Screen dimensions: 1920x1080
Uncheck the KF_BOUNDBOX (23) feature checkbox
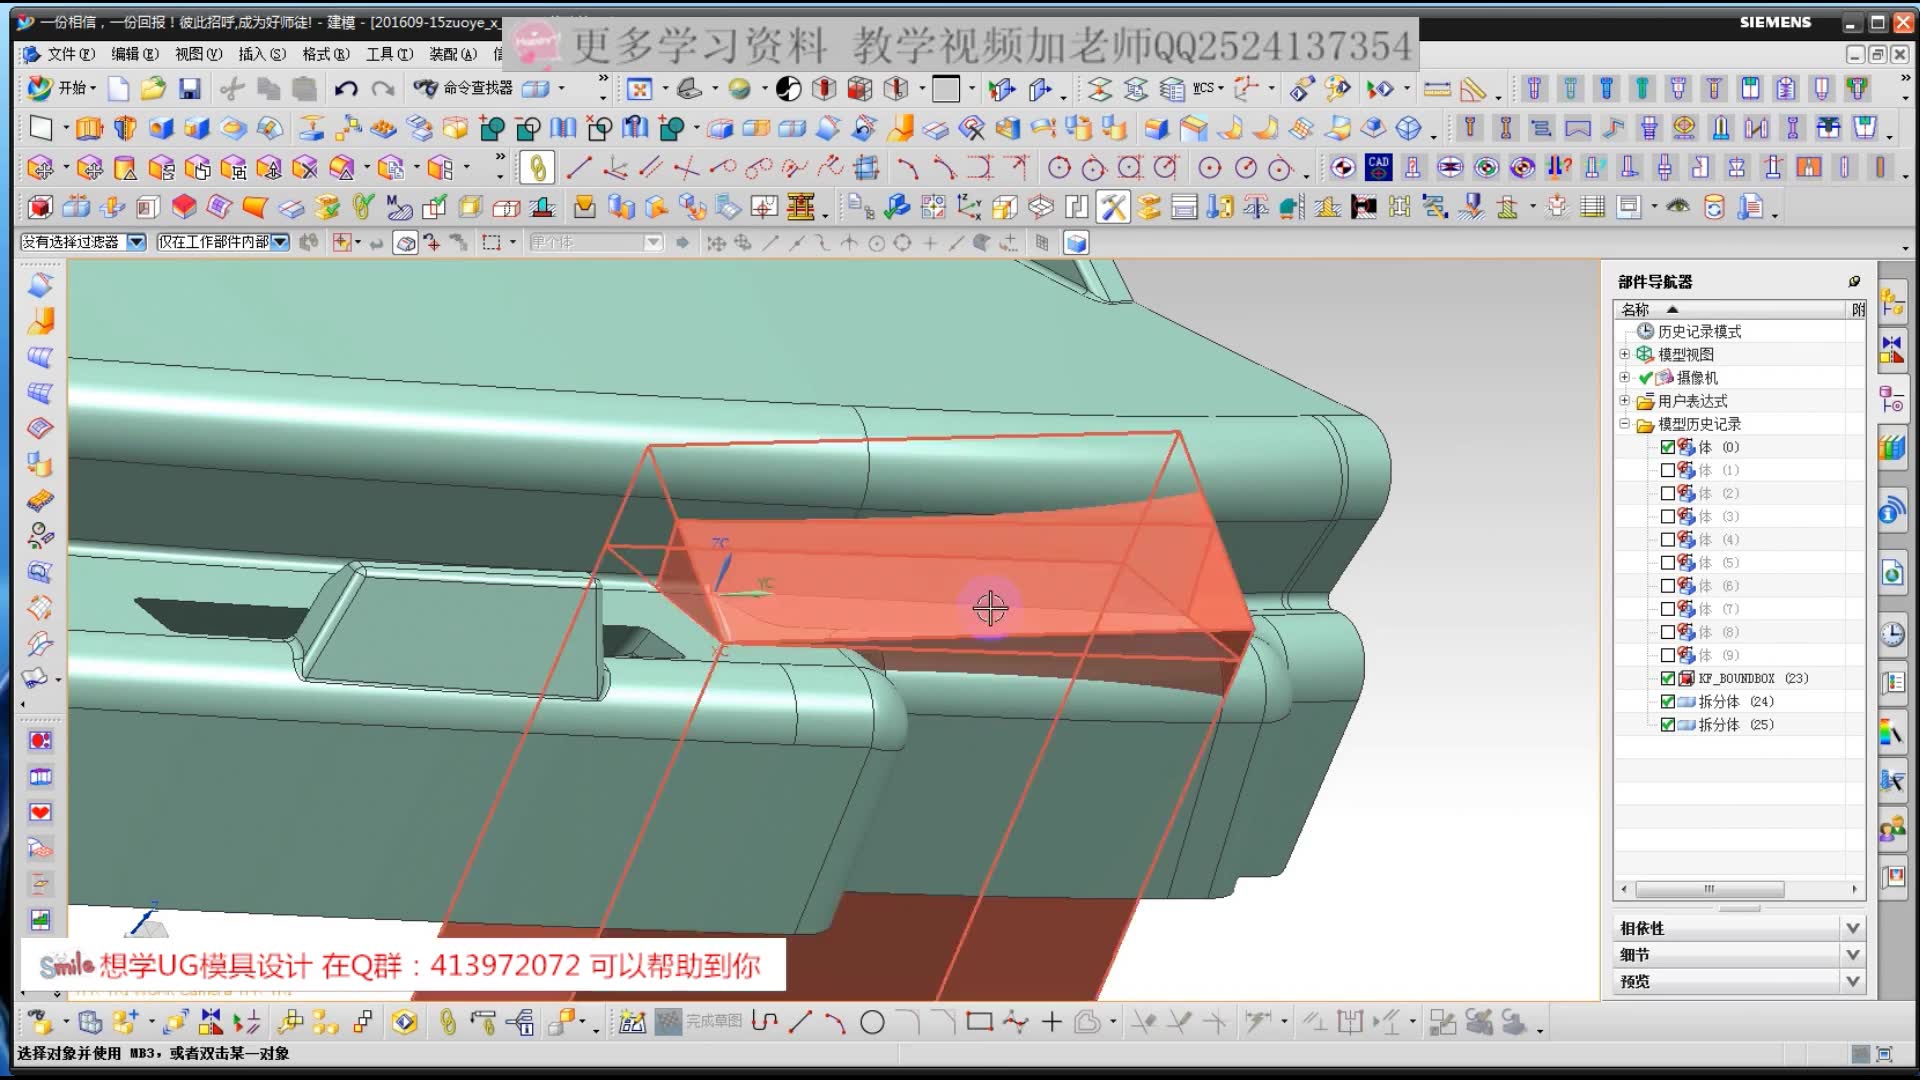click(x=1667, y=678)
